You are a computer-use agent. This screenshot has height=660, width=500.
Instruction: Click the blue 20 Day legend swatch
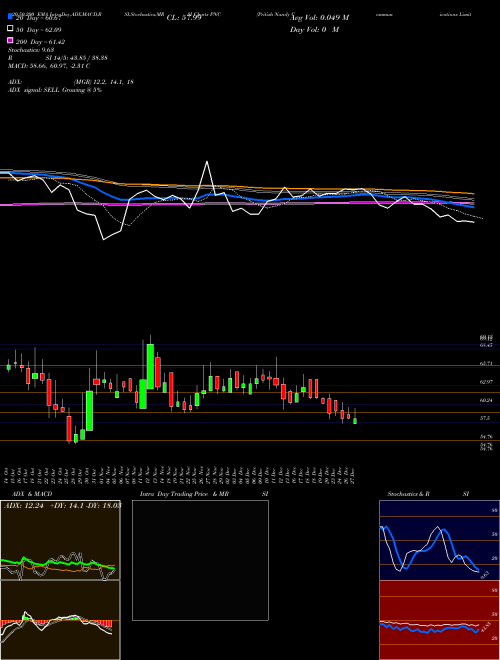click(x=10, y=16)
